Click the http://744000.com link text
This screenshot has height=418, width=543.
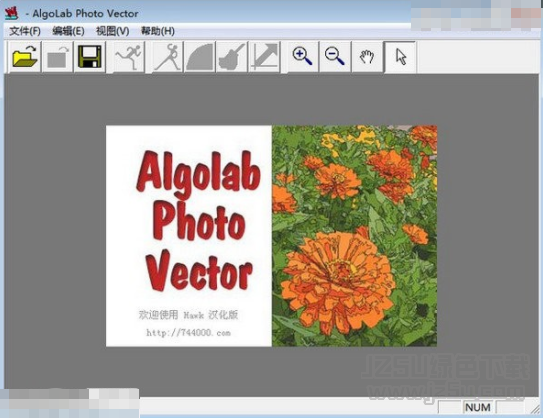(x=188, y=333)
